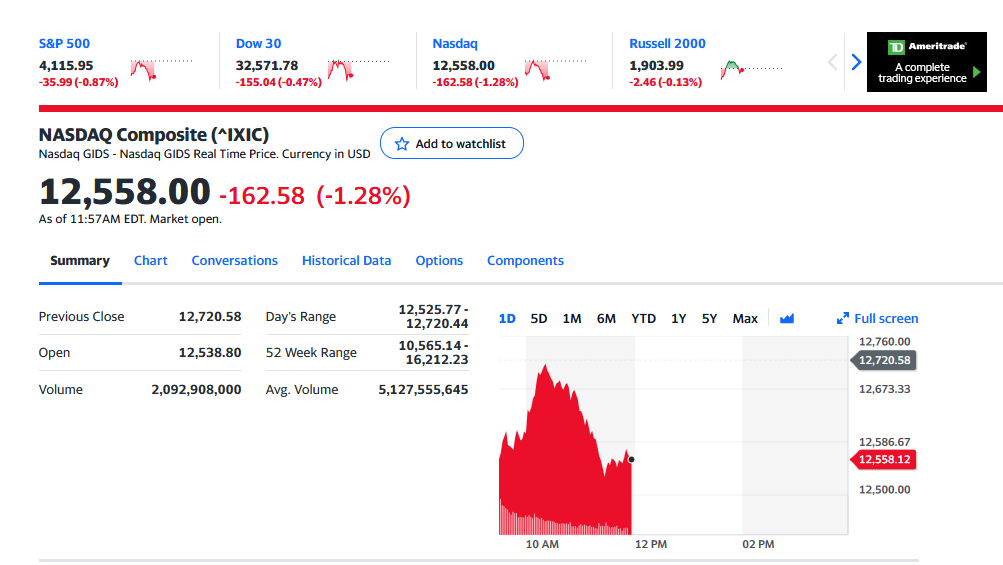1003x565 pixels.
Task: Click the S&P 500 price 4,115.95
Action: point(66,65)
